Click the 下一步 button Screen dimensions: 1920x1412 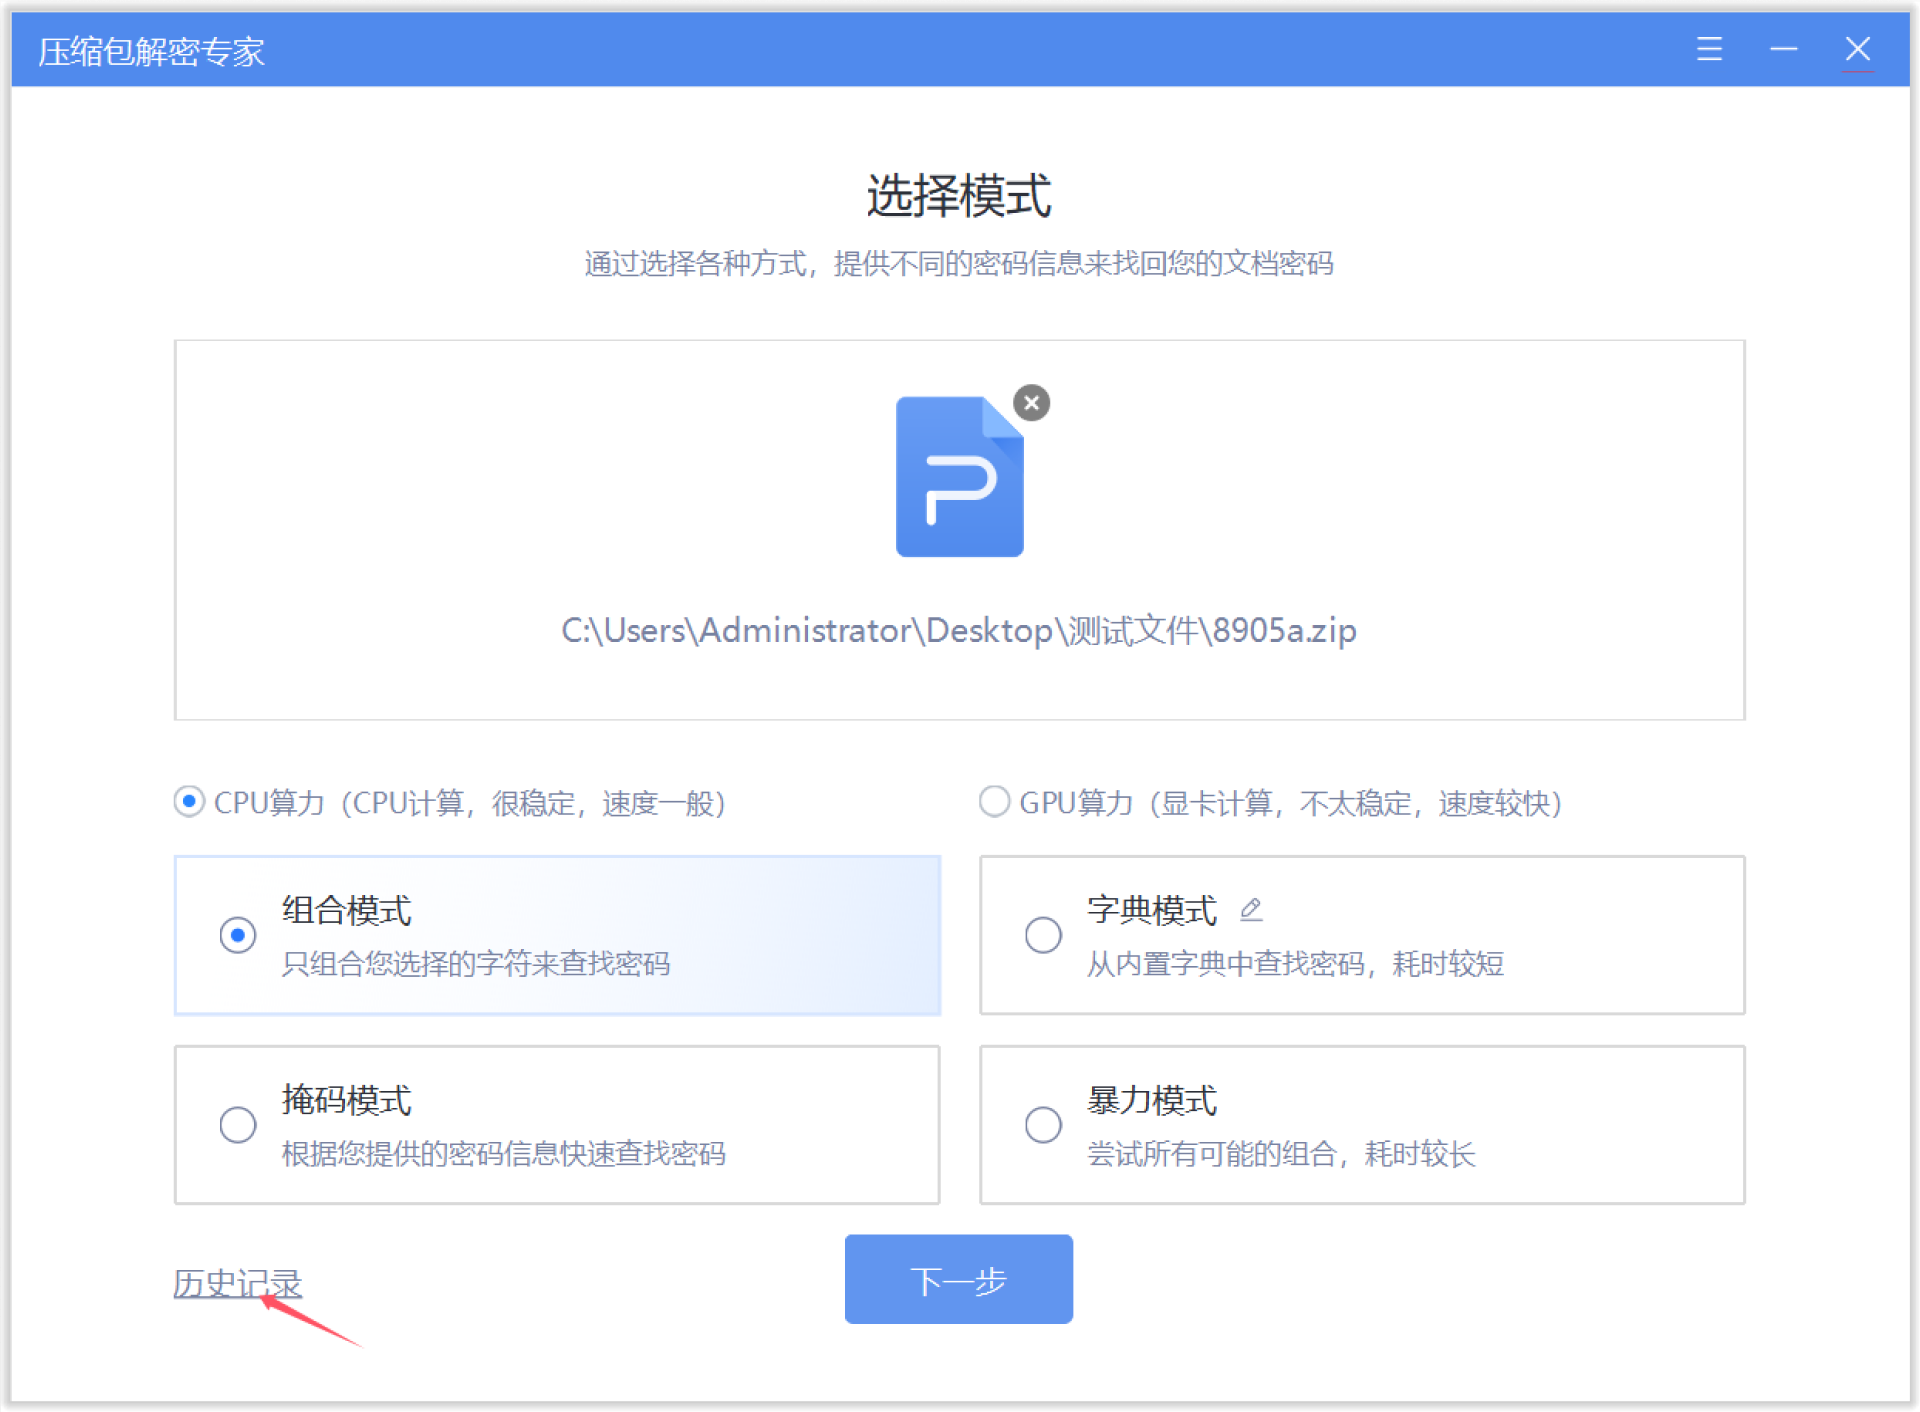point(958,1280)
